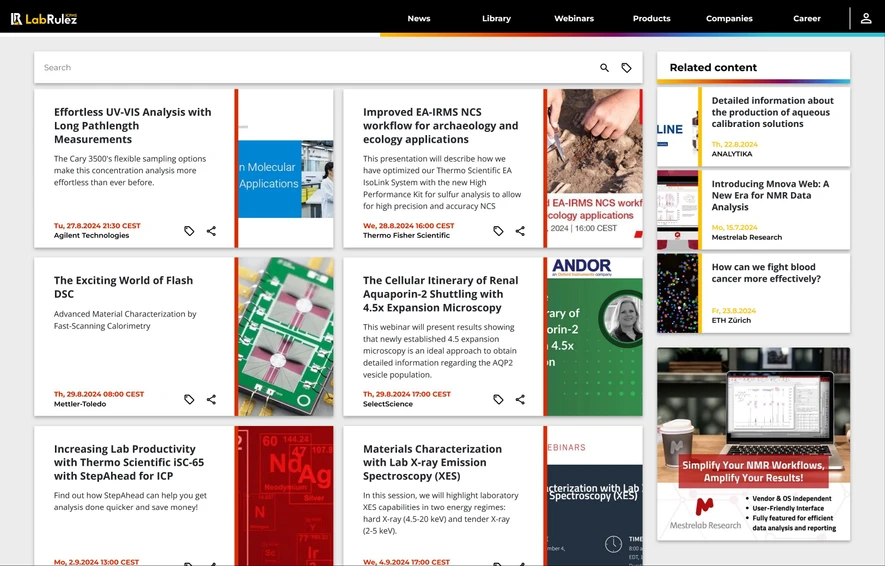The height and width of the screenshot is (566, 885).
Task: Click tag icon on Cellular Itinerary of Renal Aquaporin-2 card
Action: [x=498, y=400]
